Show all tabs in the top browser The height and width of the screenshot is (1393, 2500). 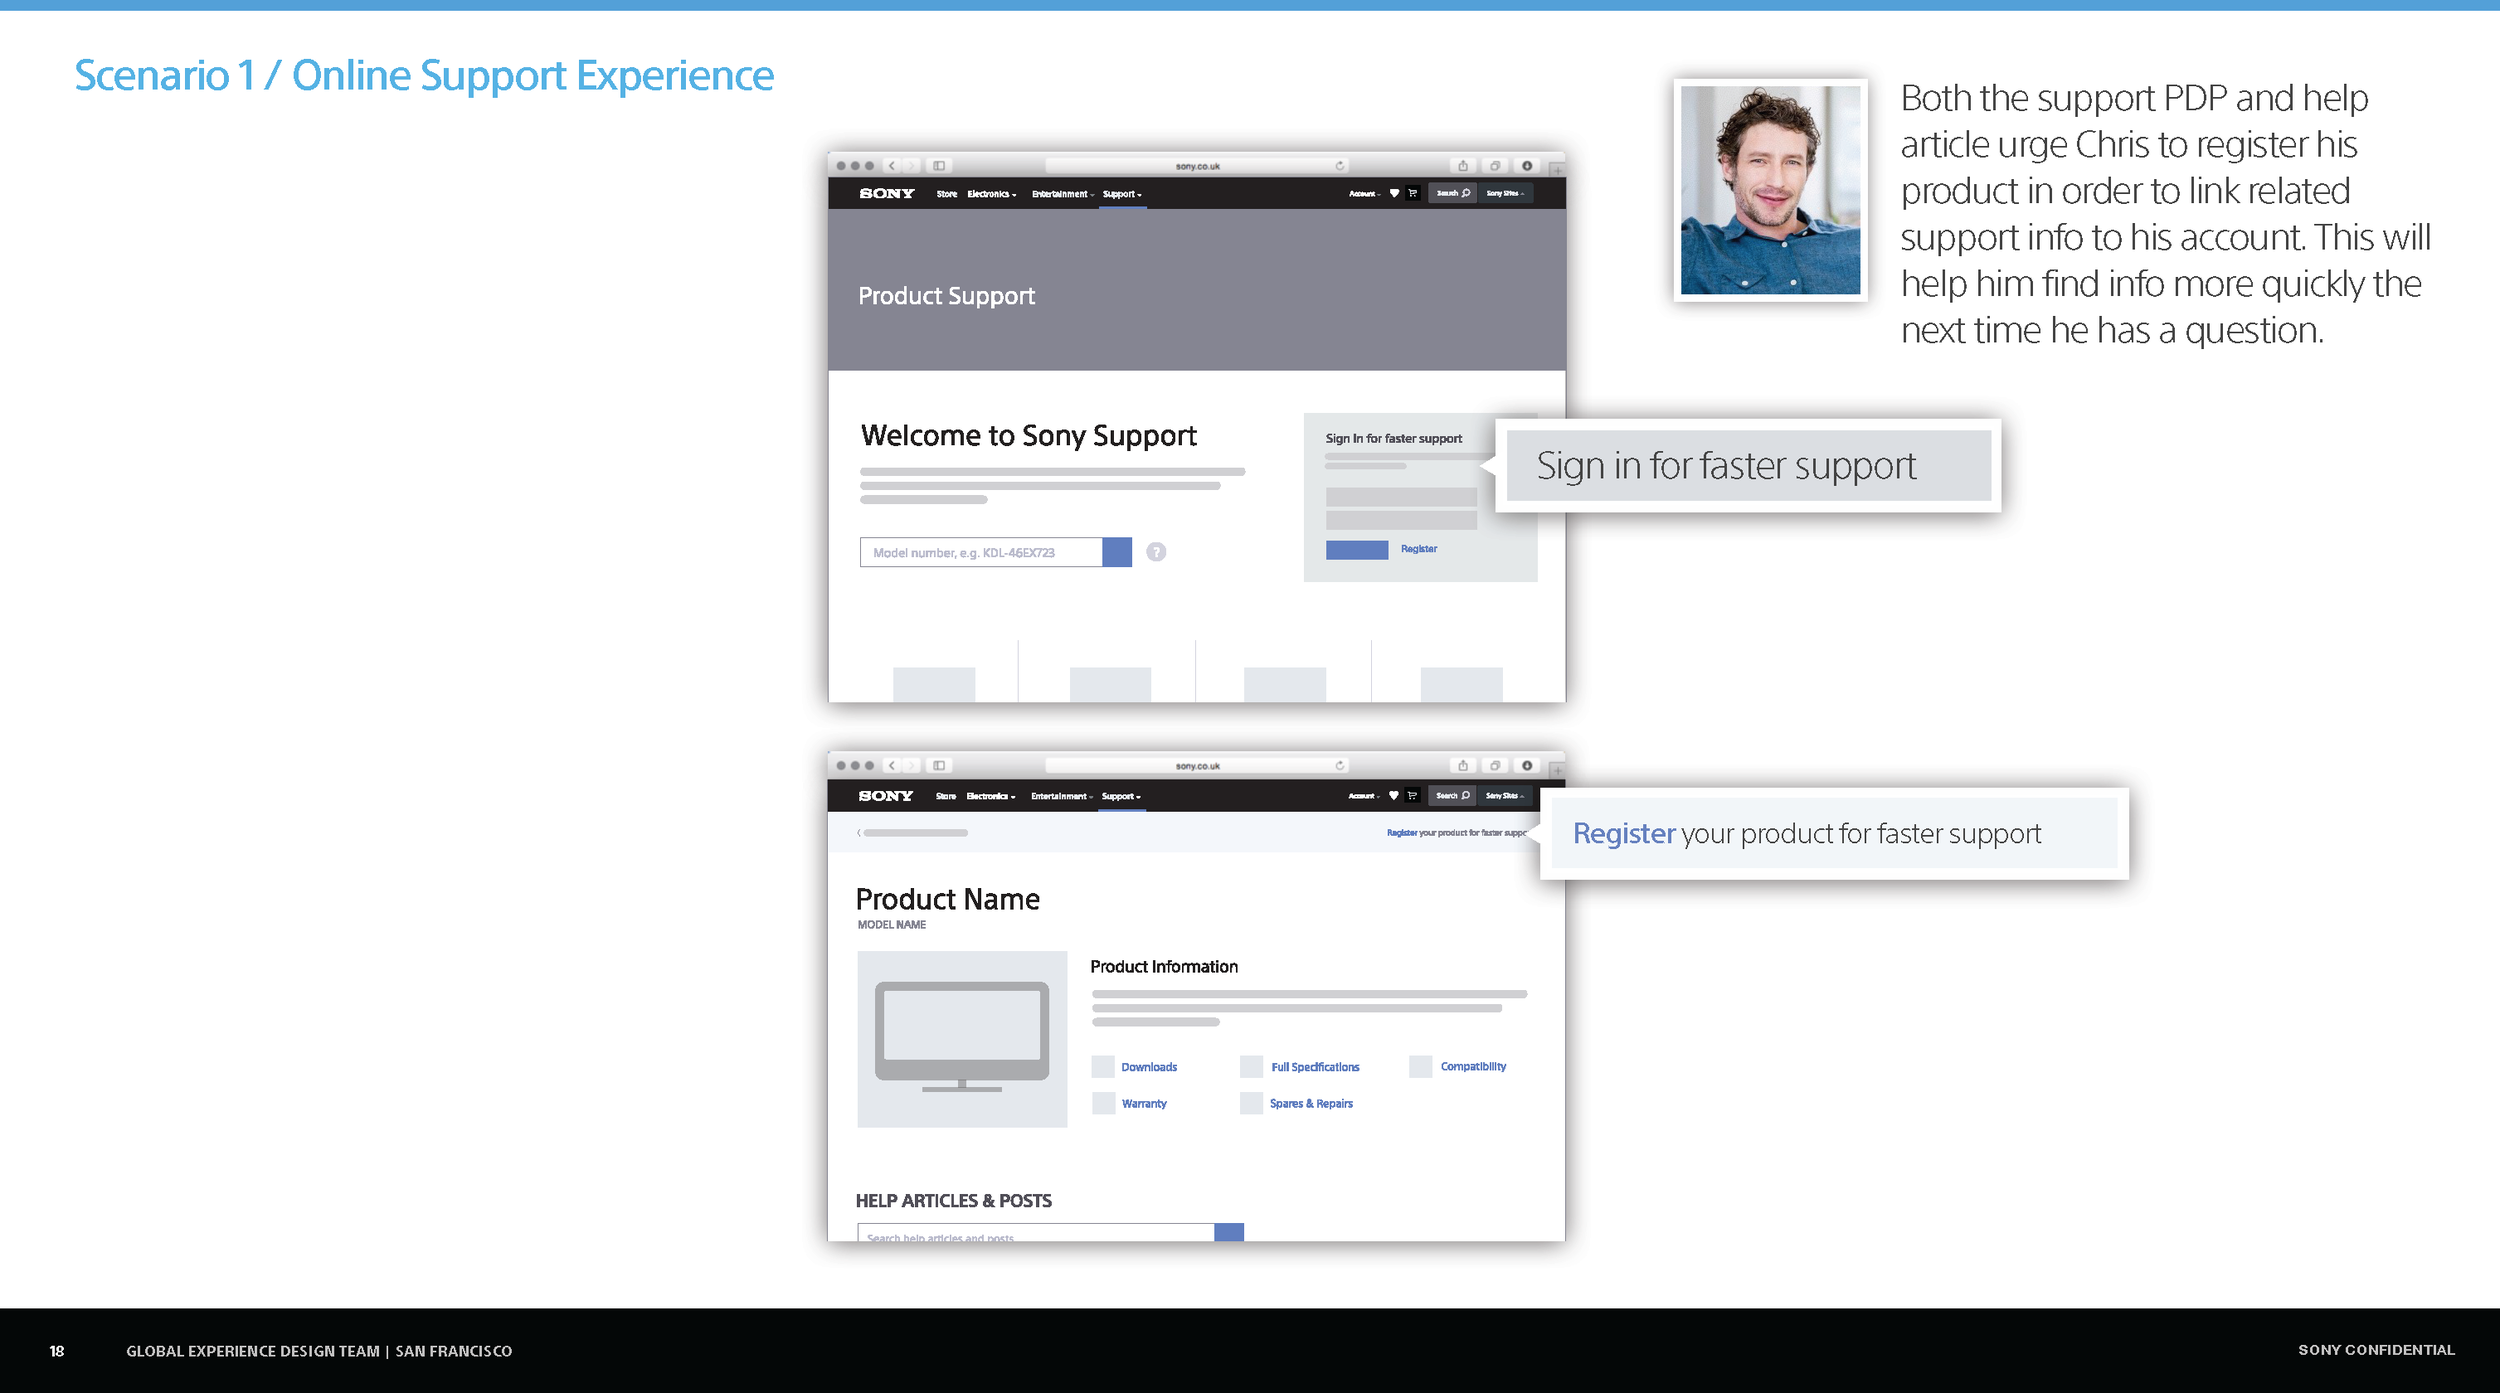click(1495, 166)
